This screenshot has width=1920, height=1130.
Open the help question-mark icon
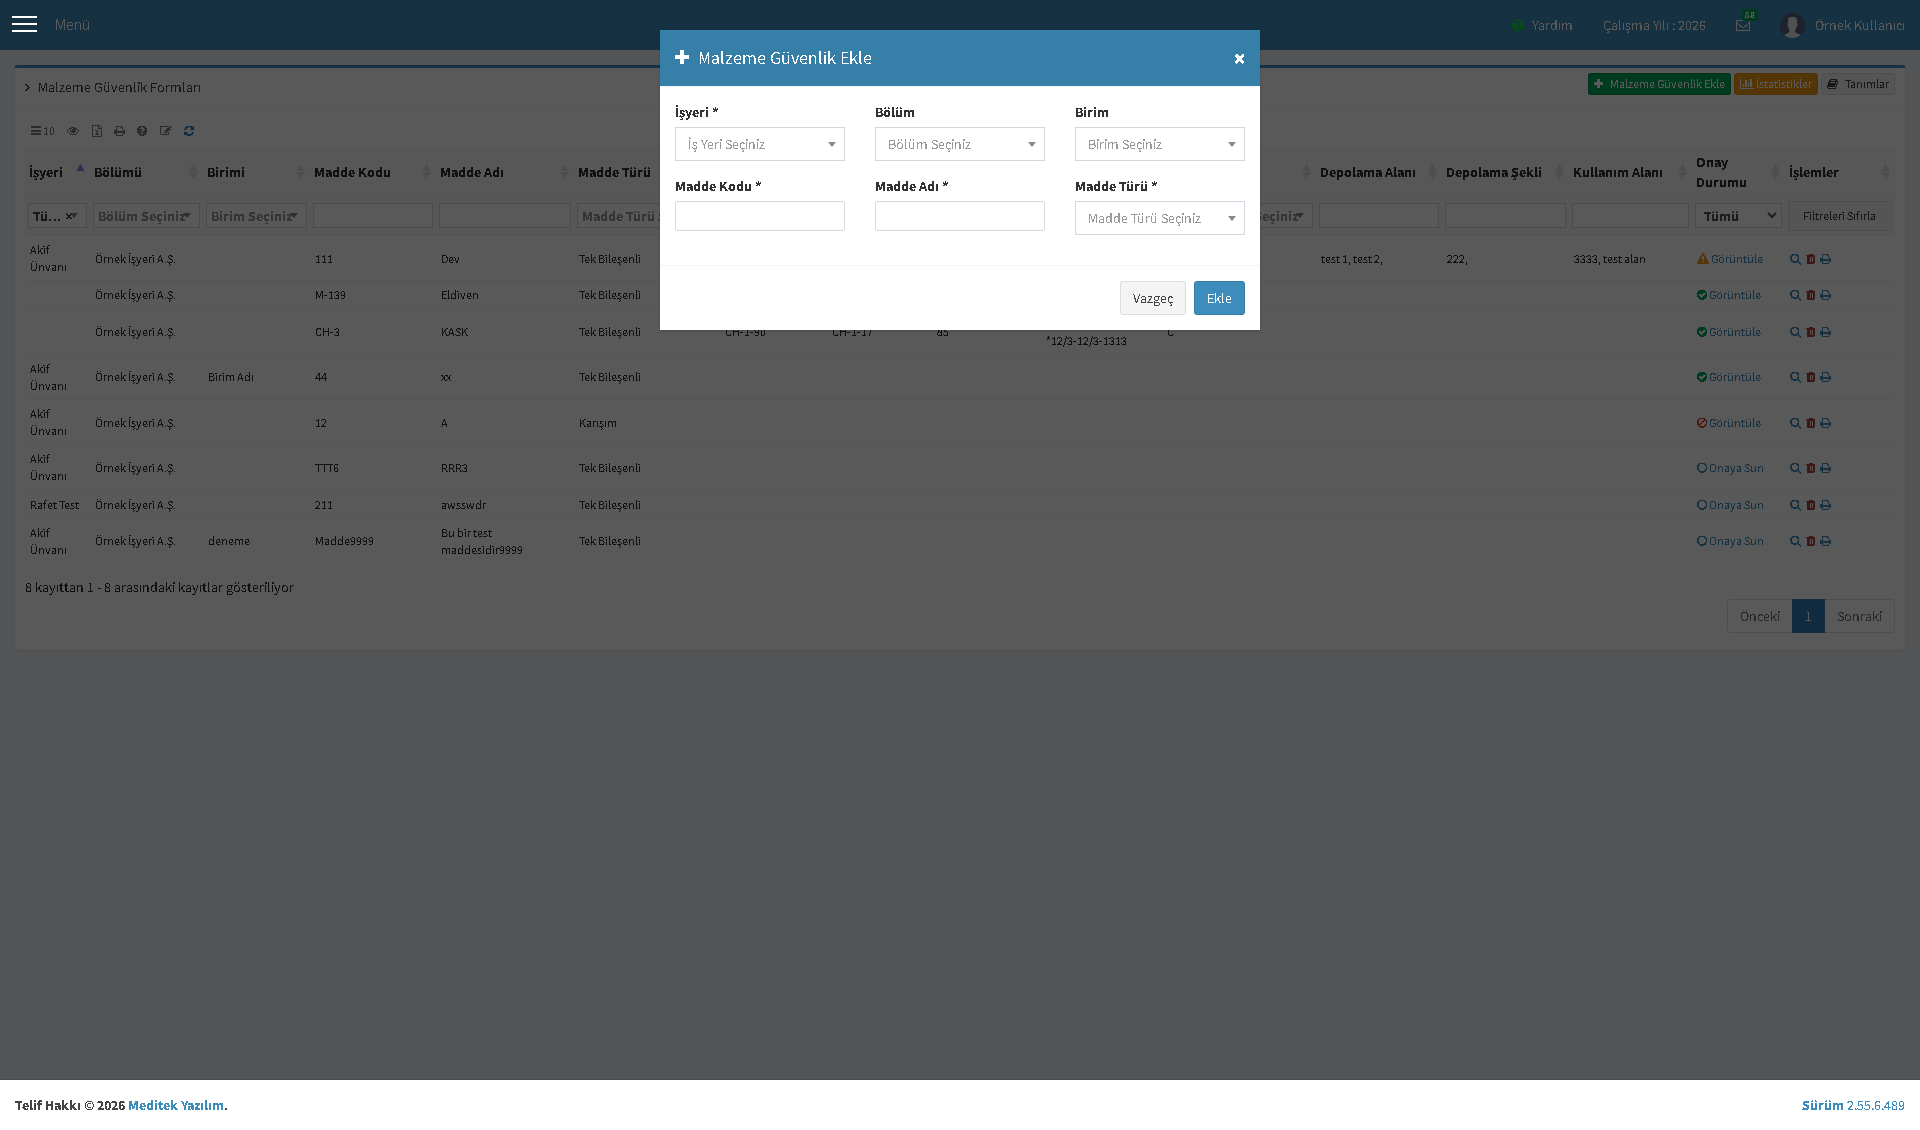(142, 131)
